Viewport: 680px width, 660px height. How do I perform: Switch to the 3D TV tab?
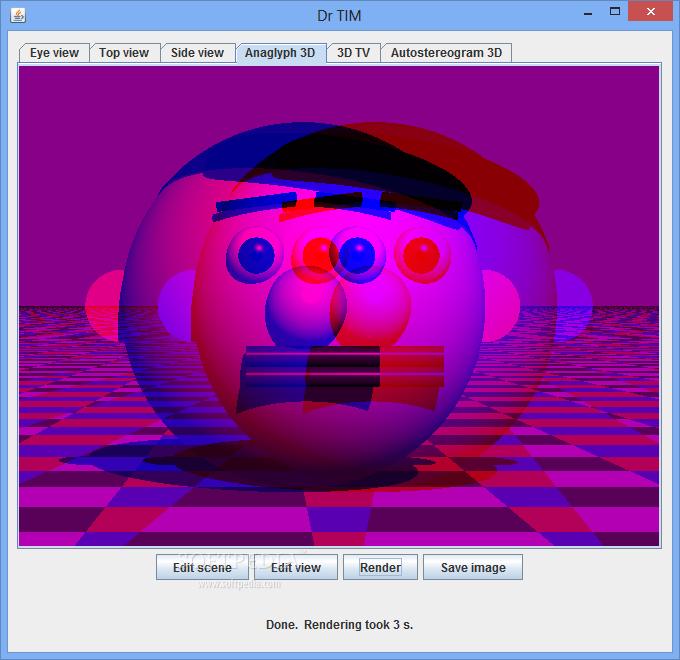tap(353, 53)
